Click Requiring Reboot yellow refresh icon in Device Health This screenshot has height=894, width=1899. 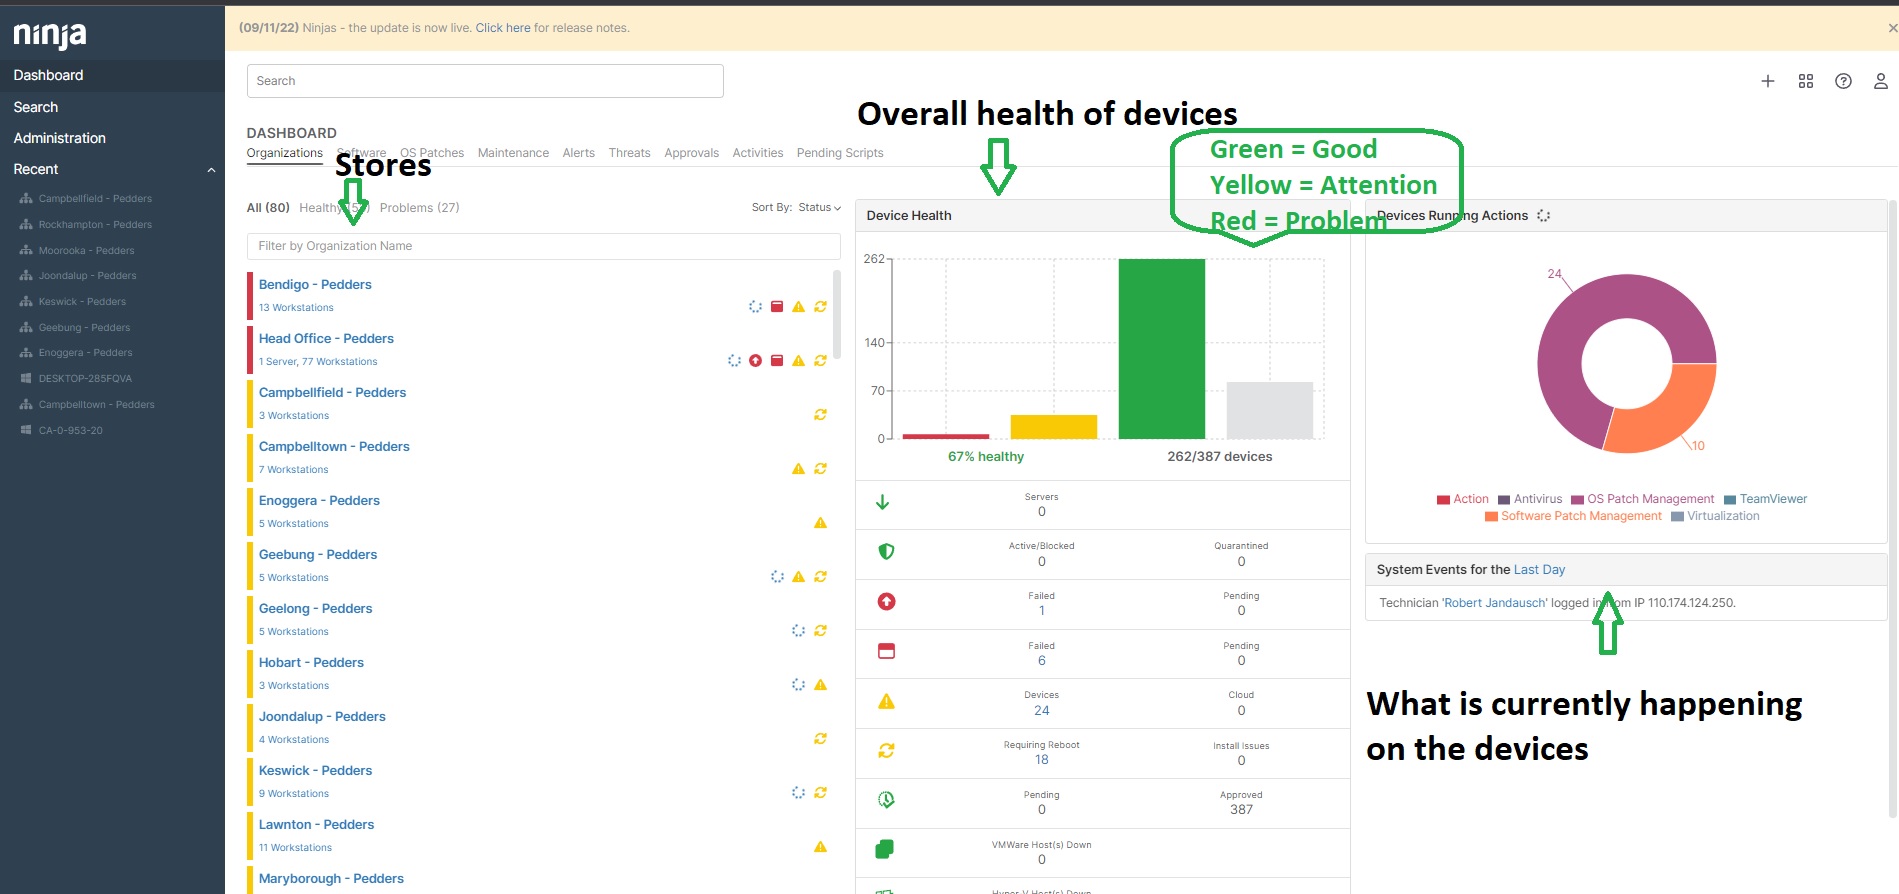(886, 751)
